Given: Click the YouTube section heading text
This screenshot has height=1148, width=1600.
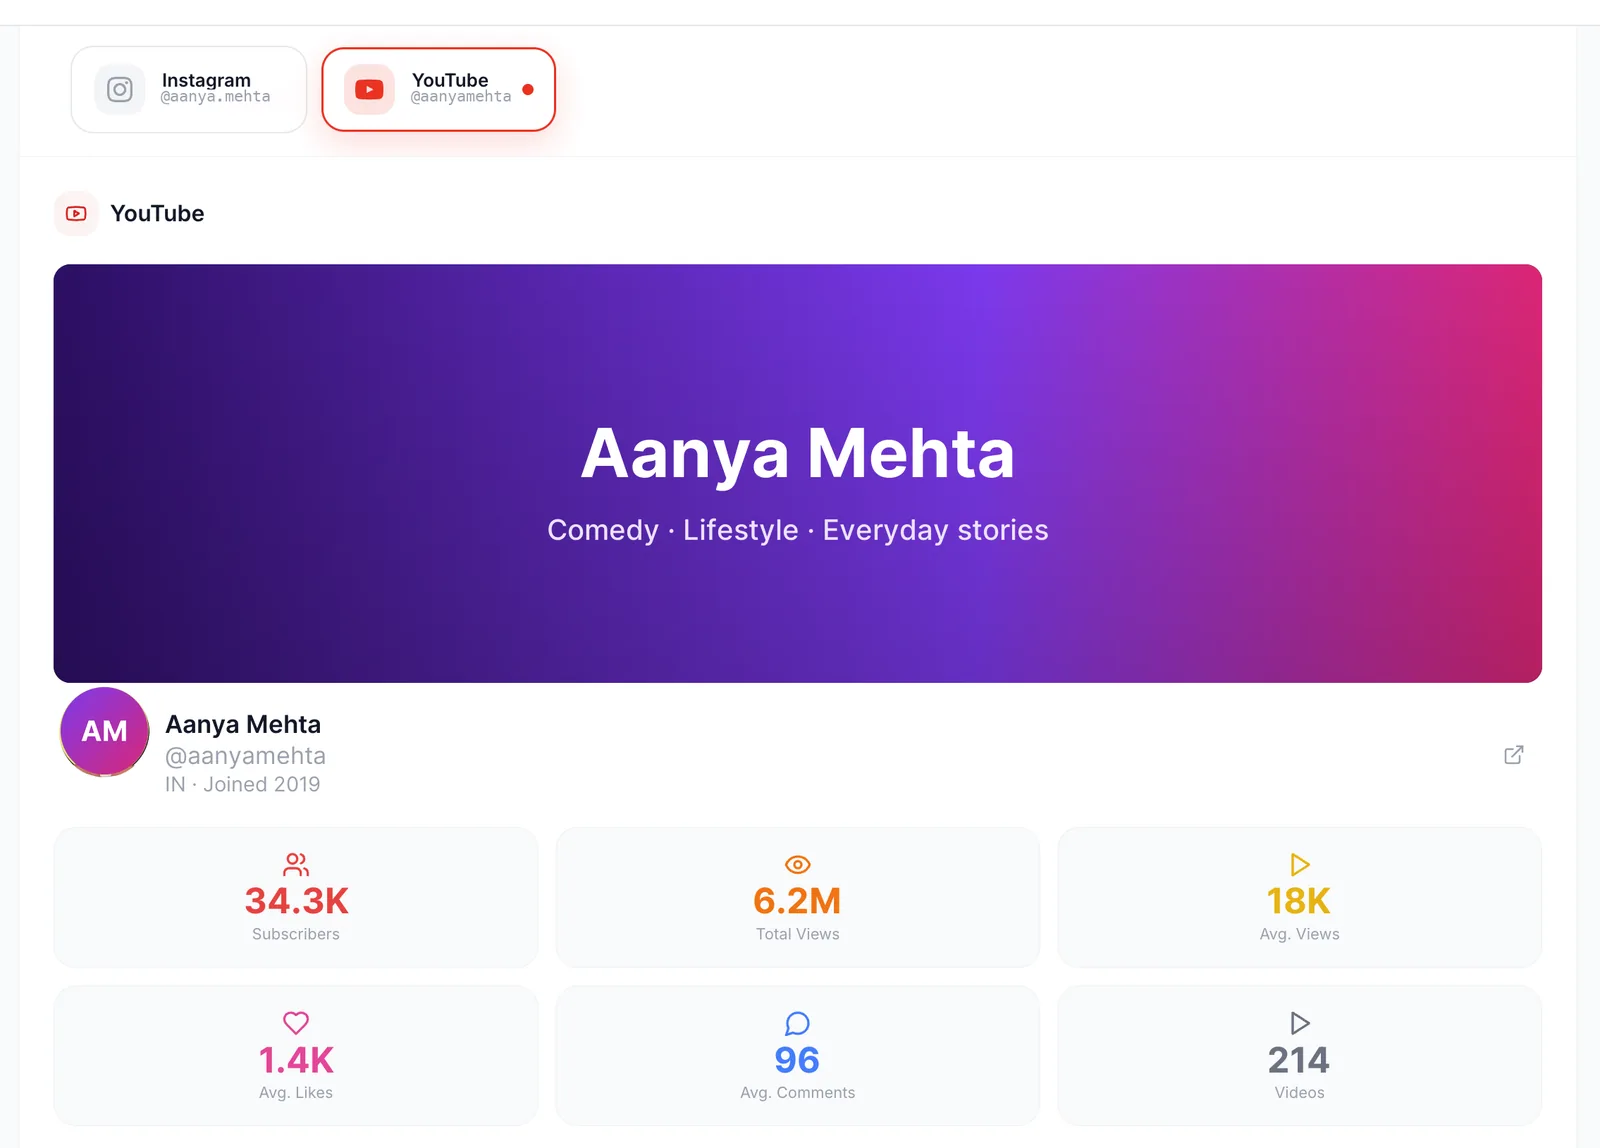Looking at the screenshot, I should pos(157,213).
